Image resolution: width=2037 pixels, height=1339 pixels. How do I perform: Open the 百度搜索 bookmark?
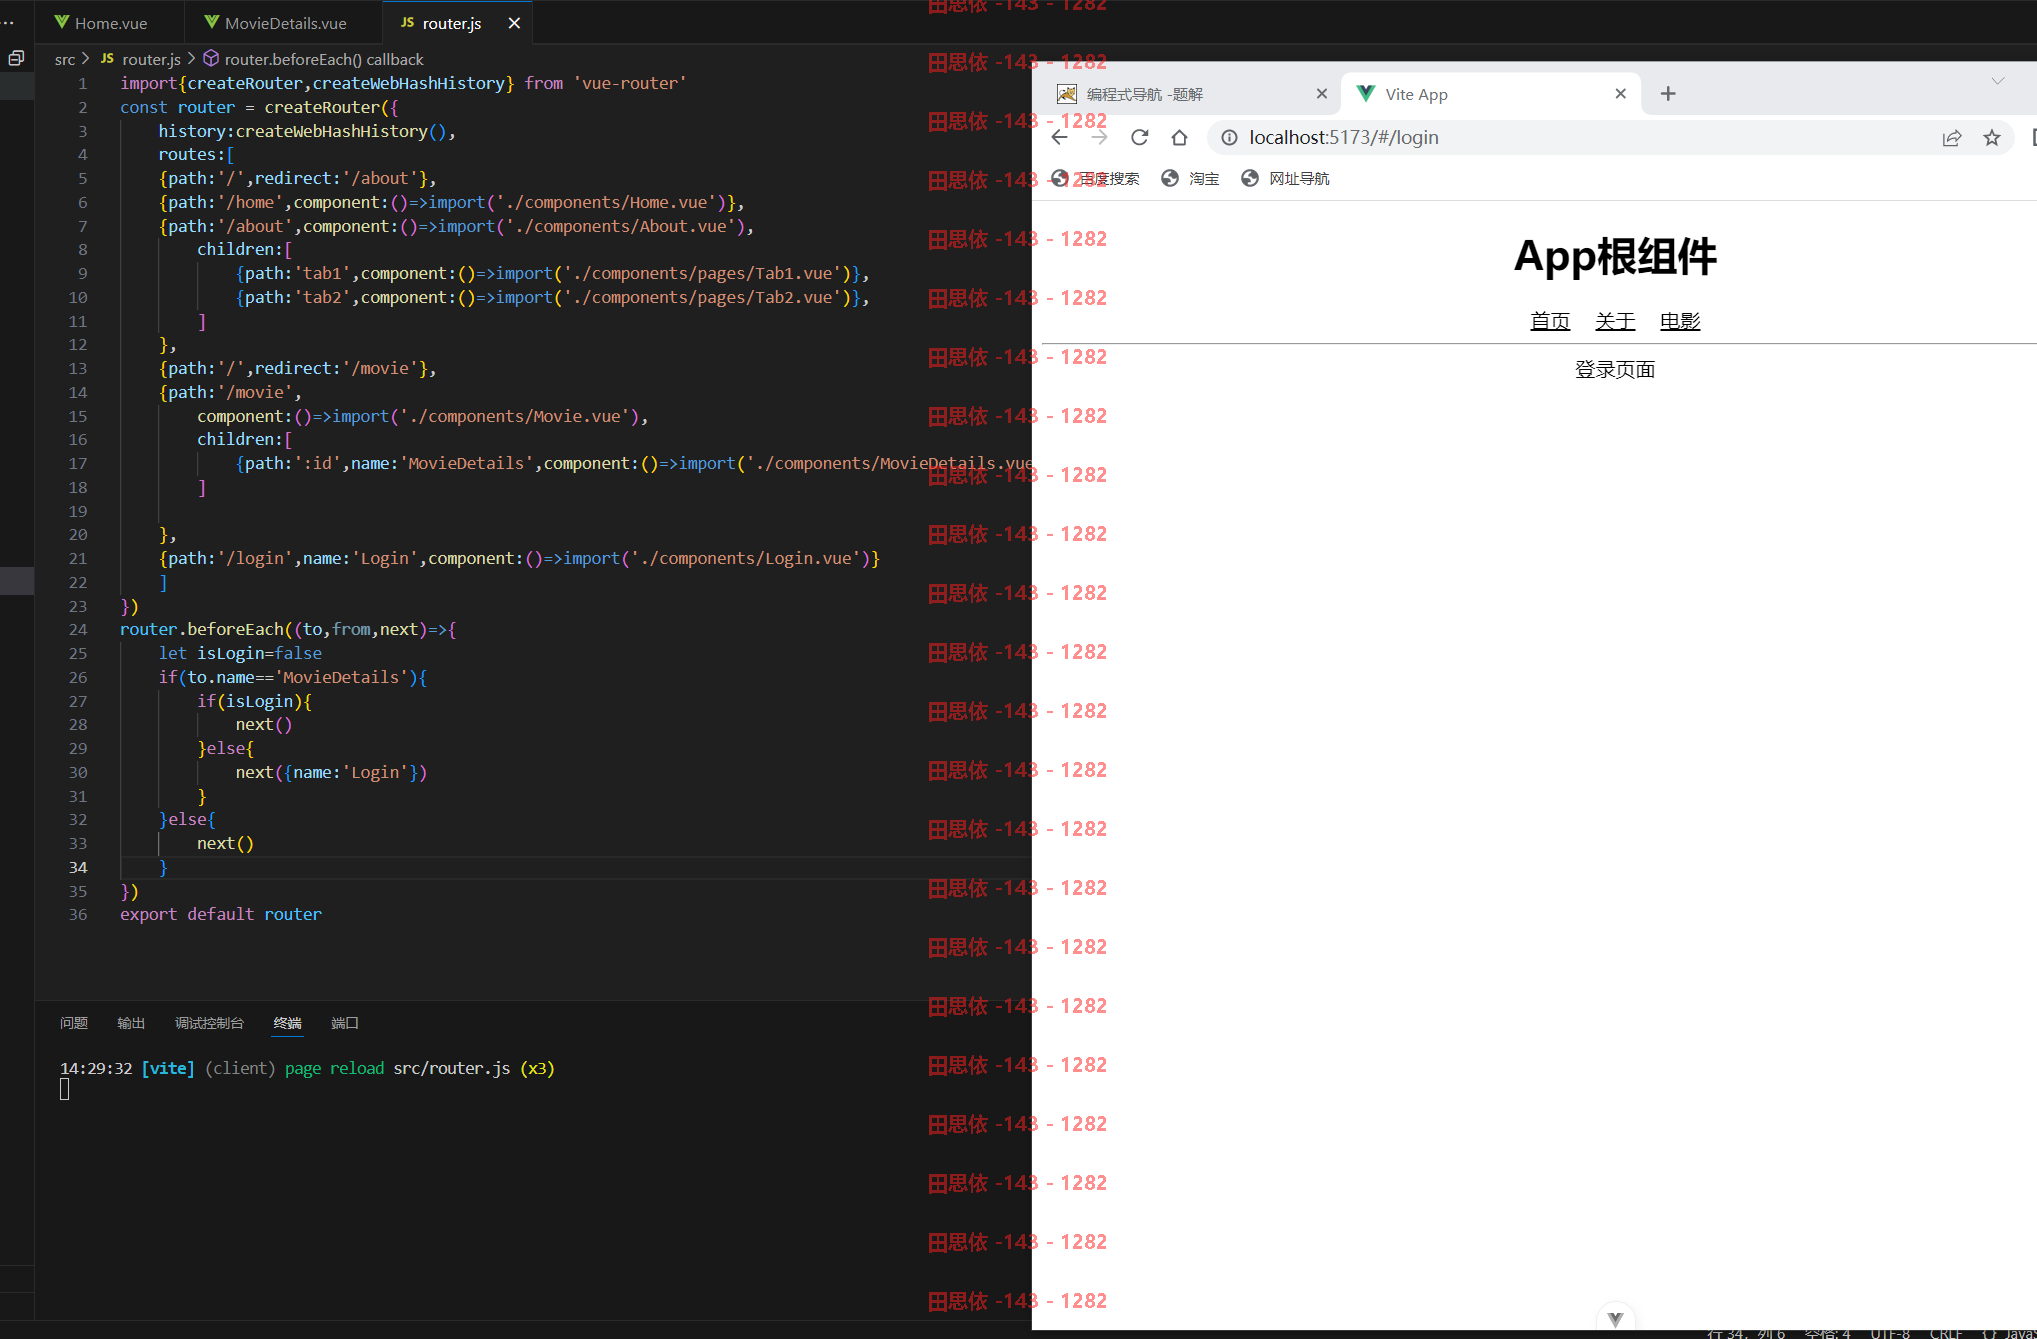[x=1095, y=178]
